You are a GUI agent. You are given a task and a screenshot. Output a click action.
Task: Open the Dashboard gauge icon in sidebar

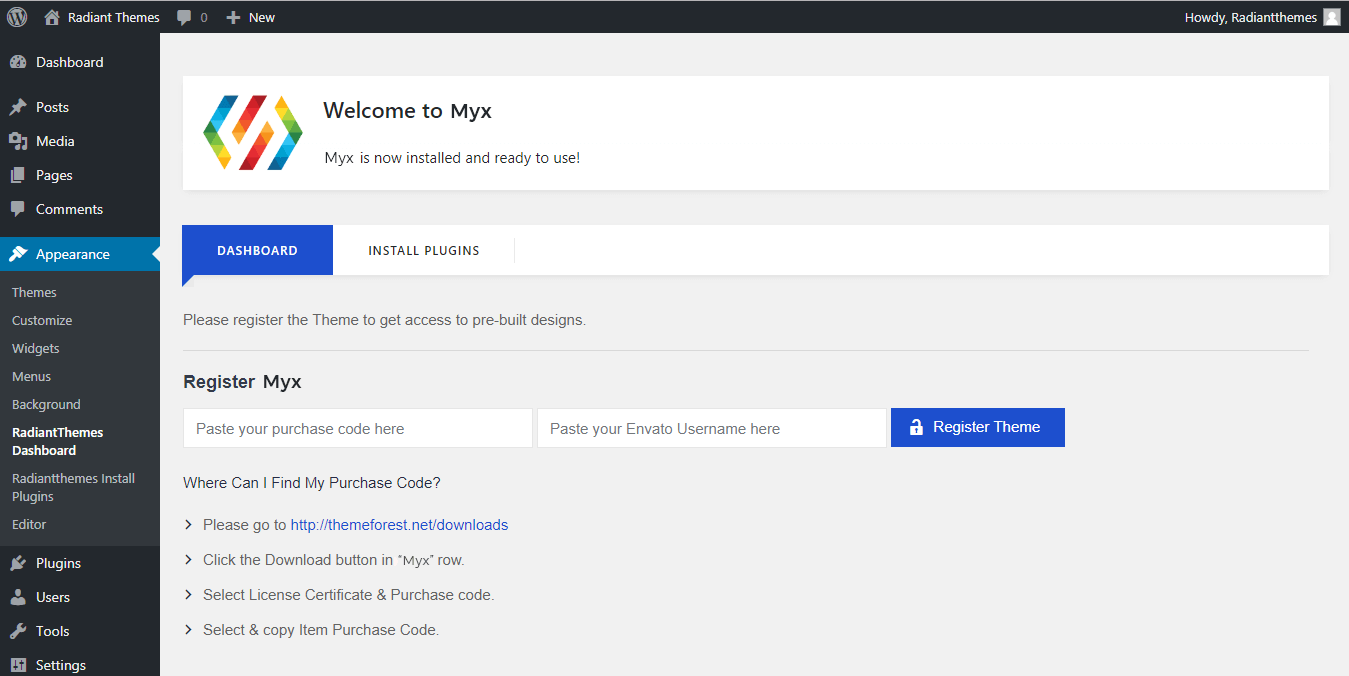click(x=18, y=62)
